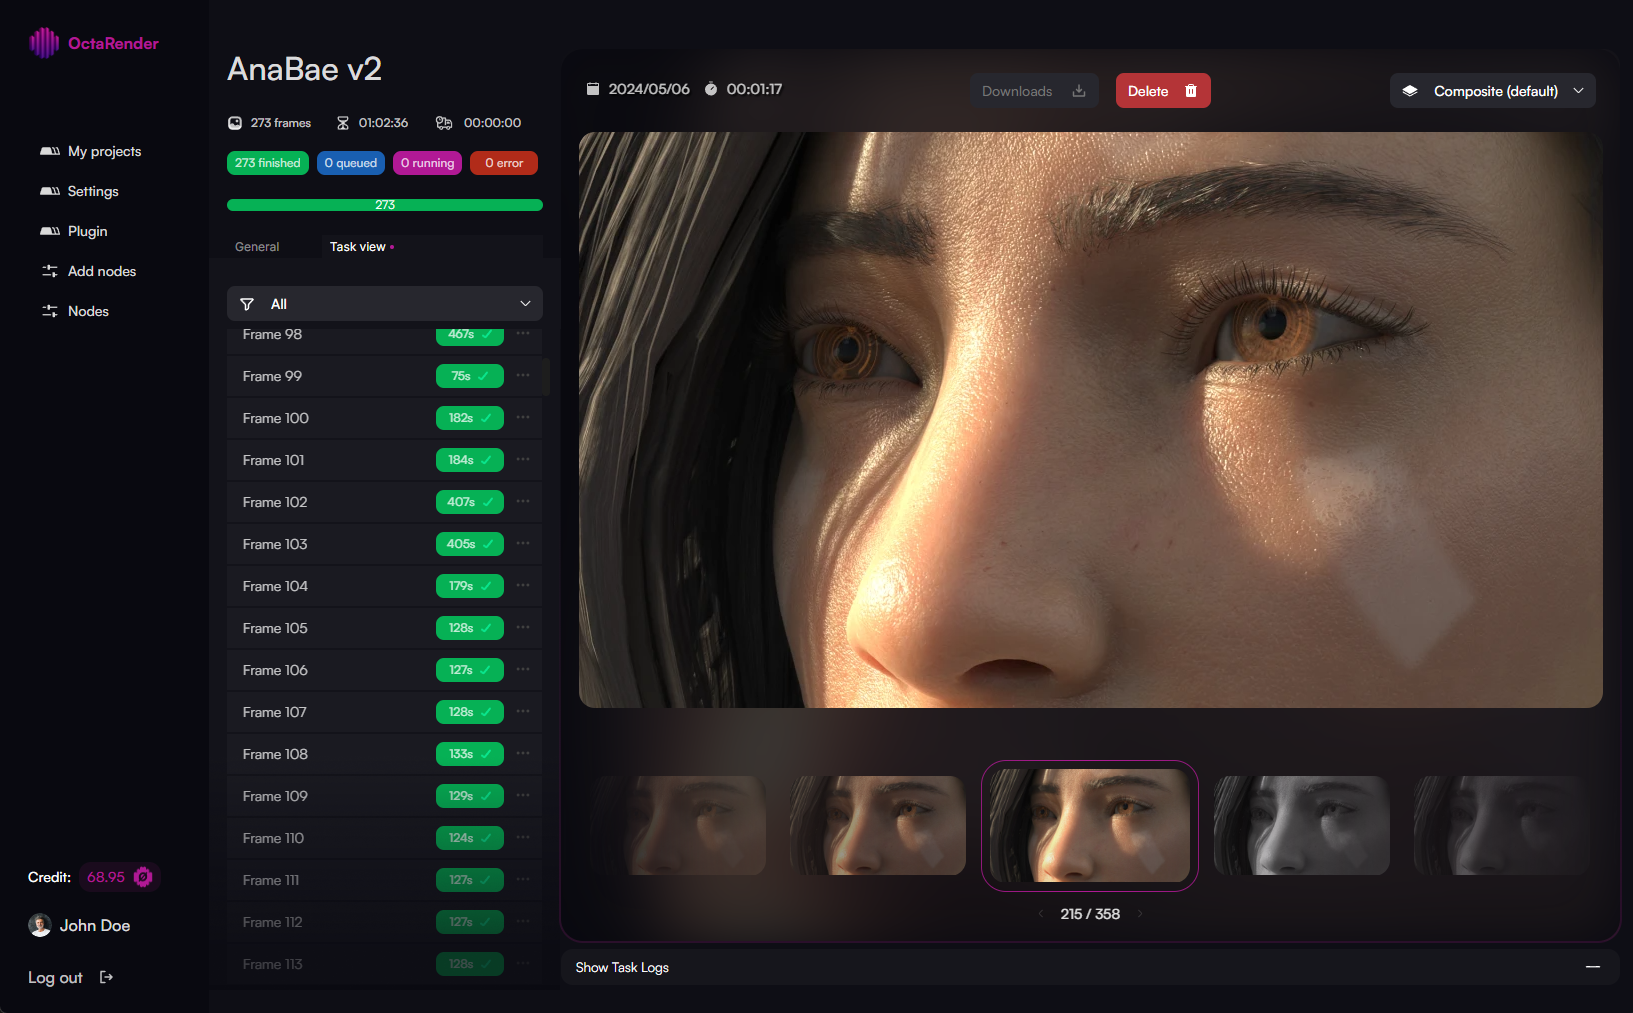This screenshot has height=1013, width=1633.
Task: Click the Downloads button
Action: pos(1033,91)
